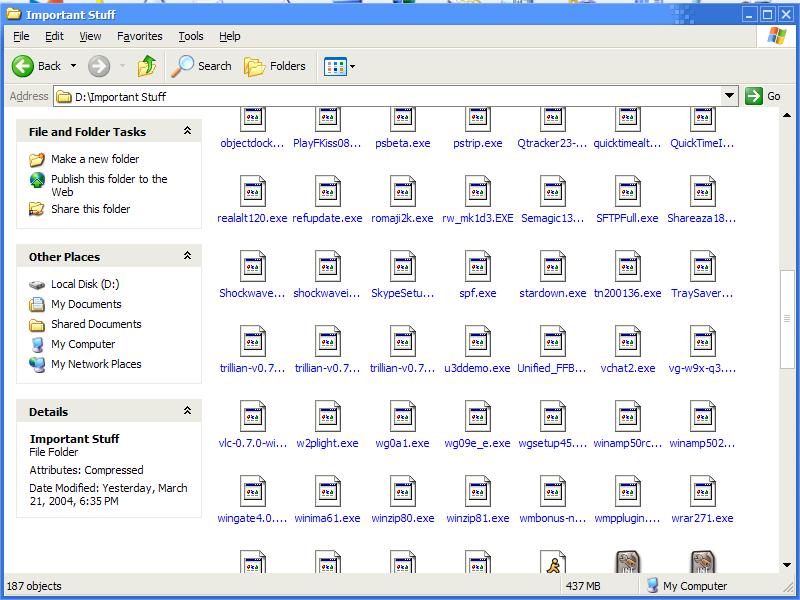Viewport: 800px width, 600px height.
Task: Open the Views button menu
Action: pos(339,66)
